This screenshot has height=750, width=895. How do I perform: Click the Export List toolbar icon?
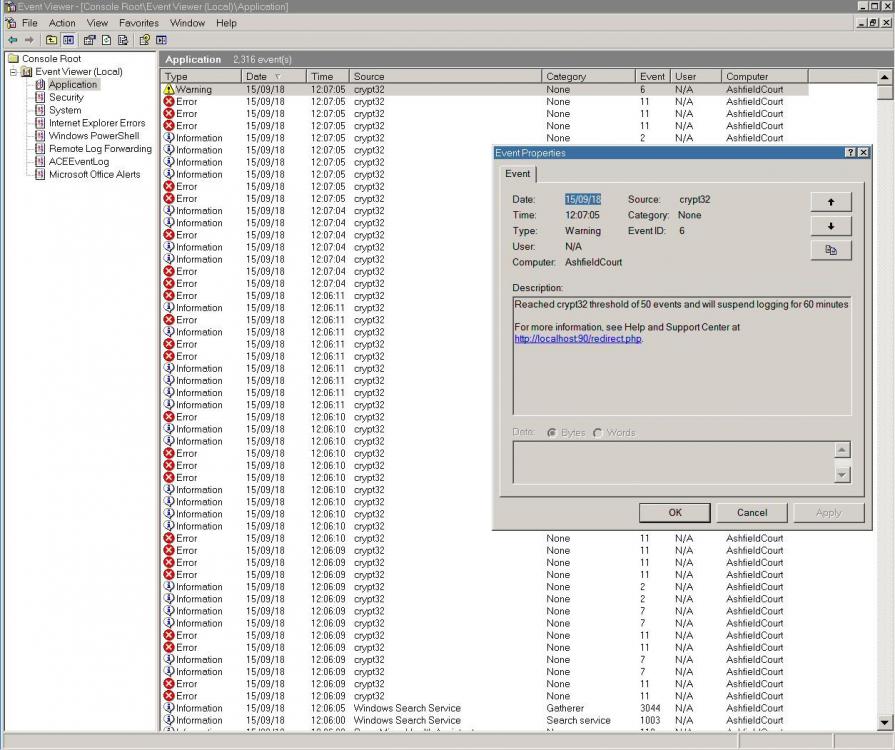tap(123, 40)
